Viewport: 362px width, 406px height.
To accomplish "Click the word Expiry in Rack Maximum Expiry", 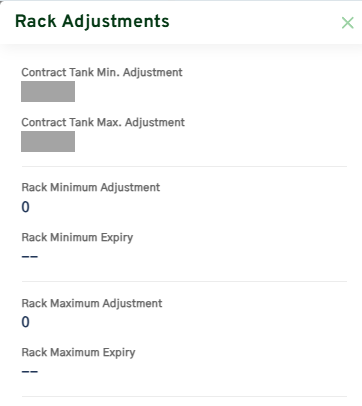I will [119, 353].
